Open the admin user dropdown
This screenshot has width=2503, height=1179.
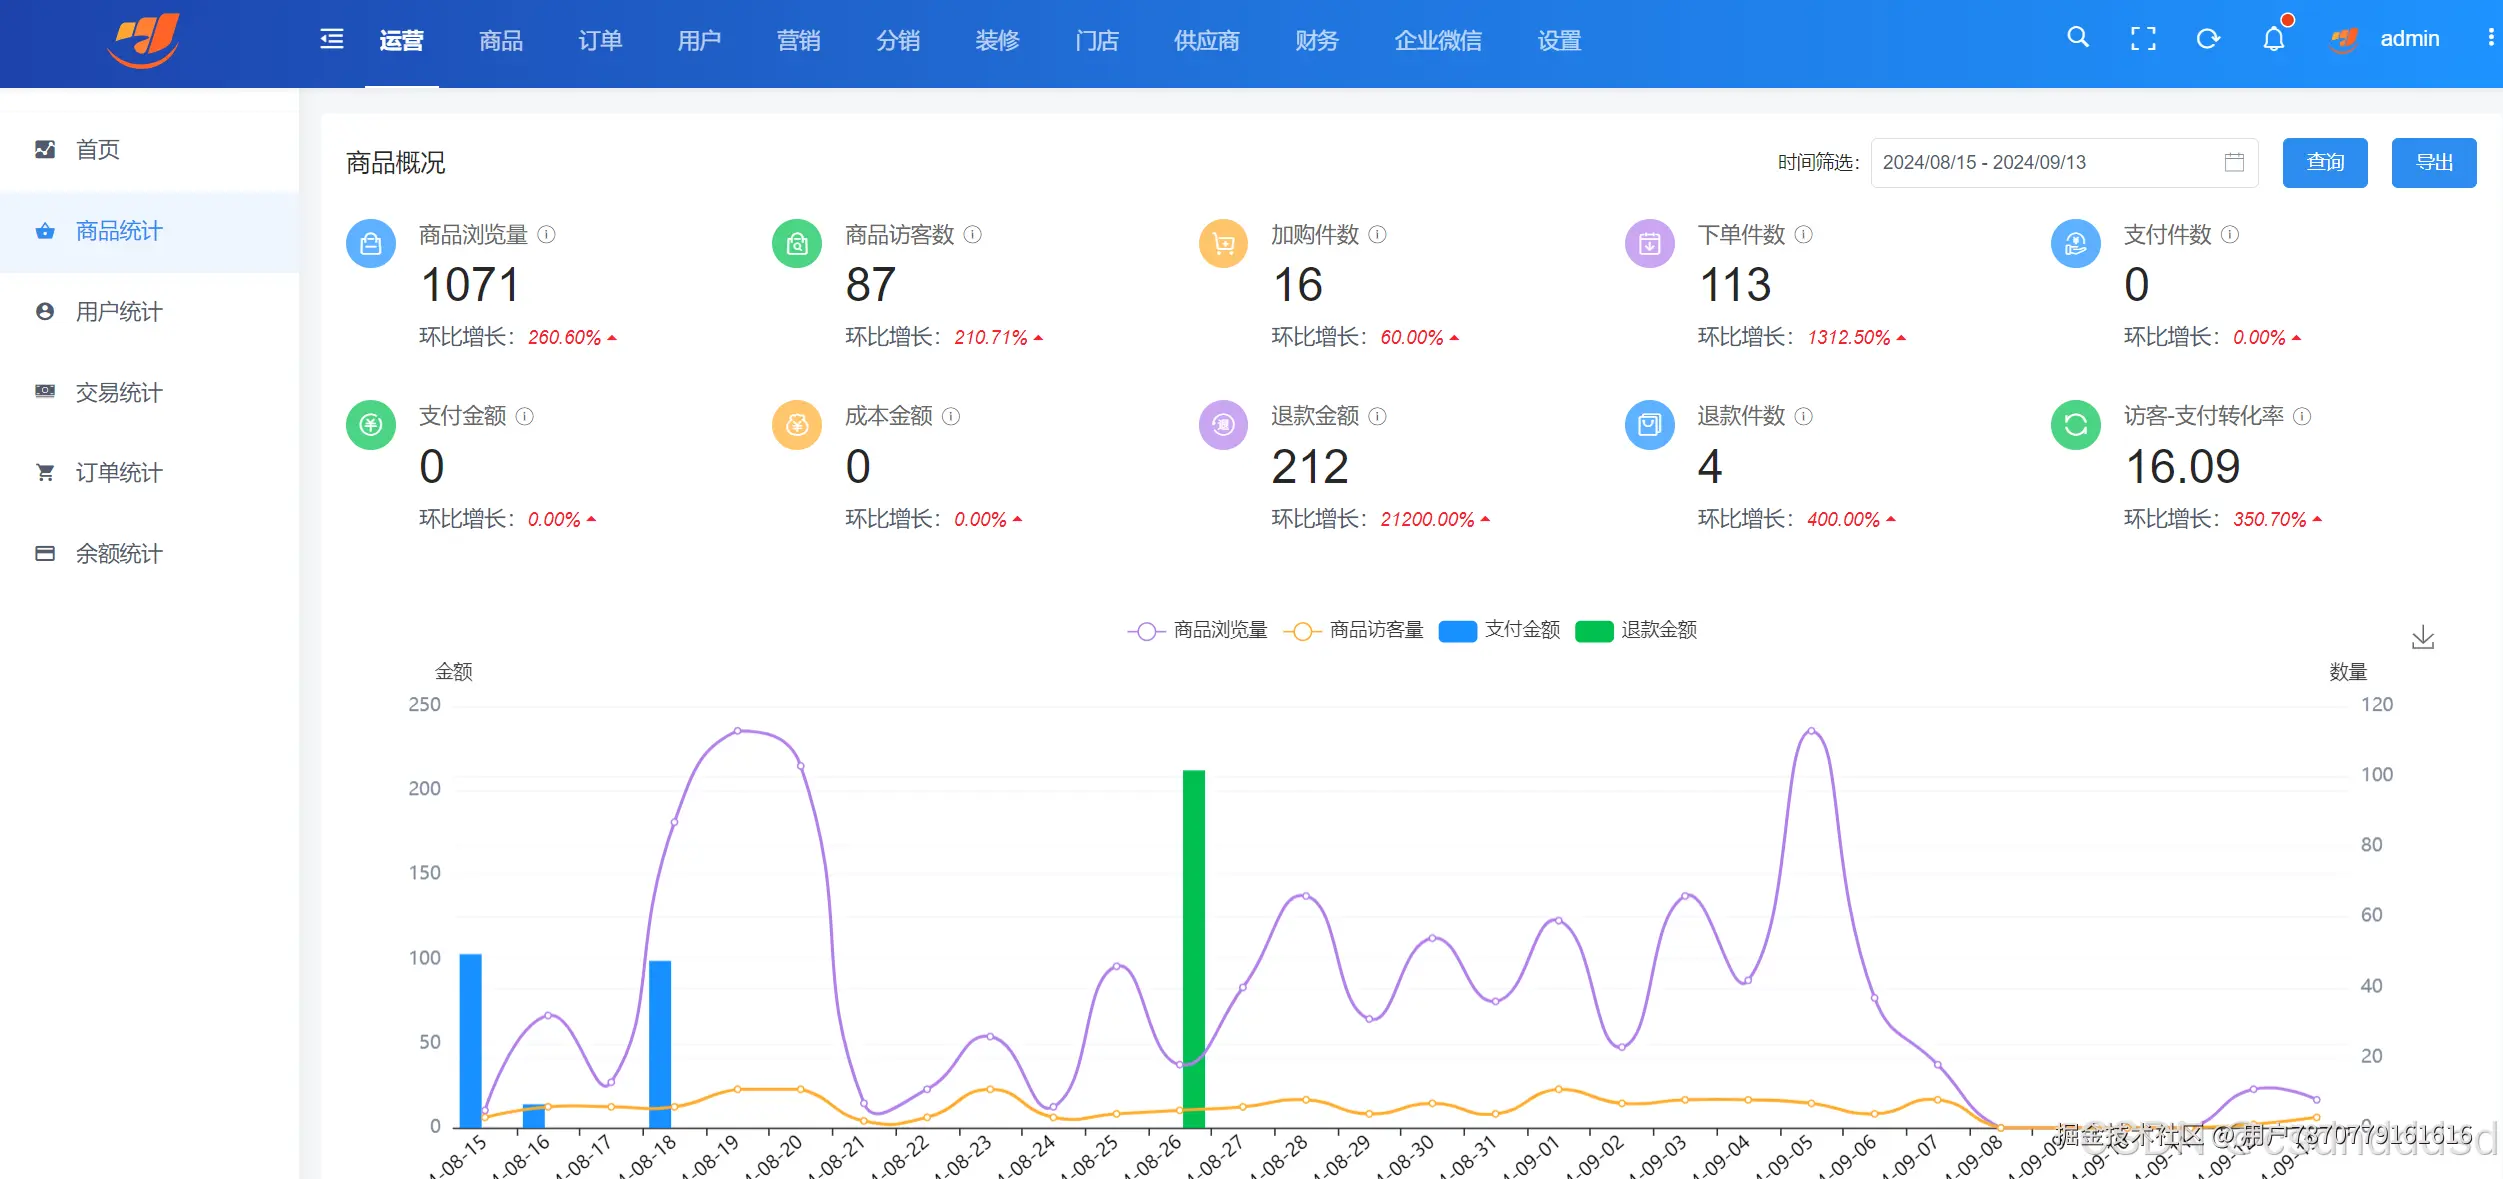coord(2408,39)
